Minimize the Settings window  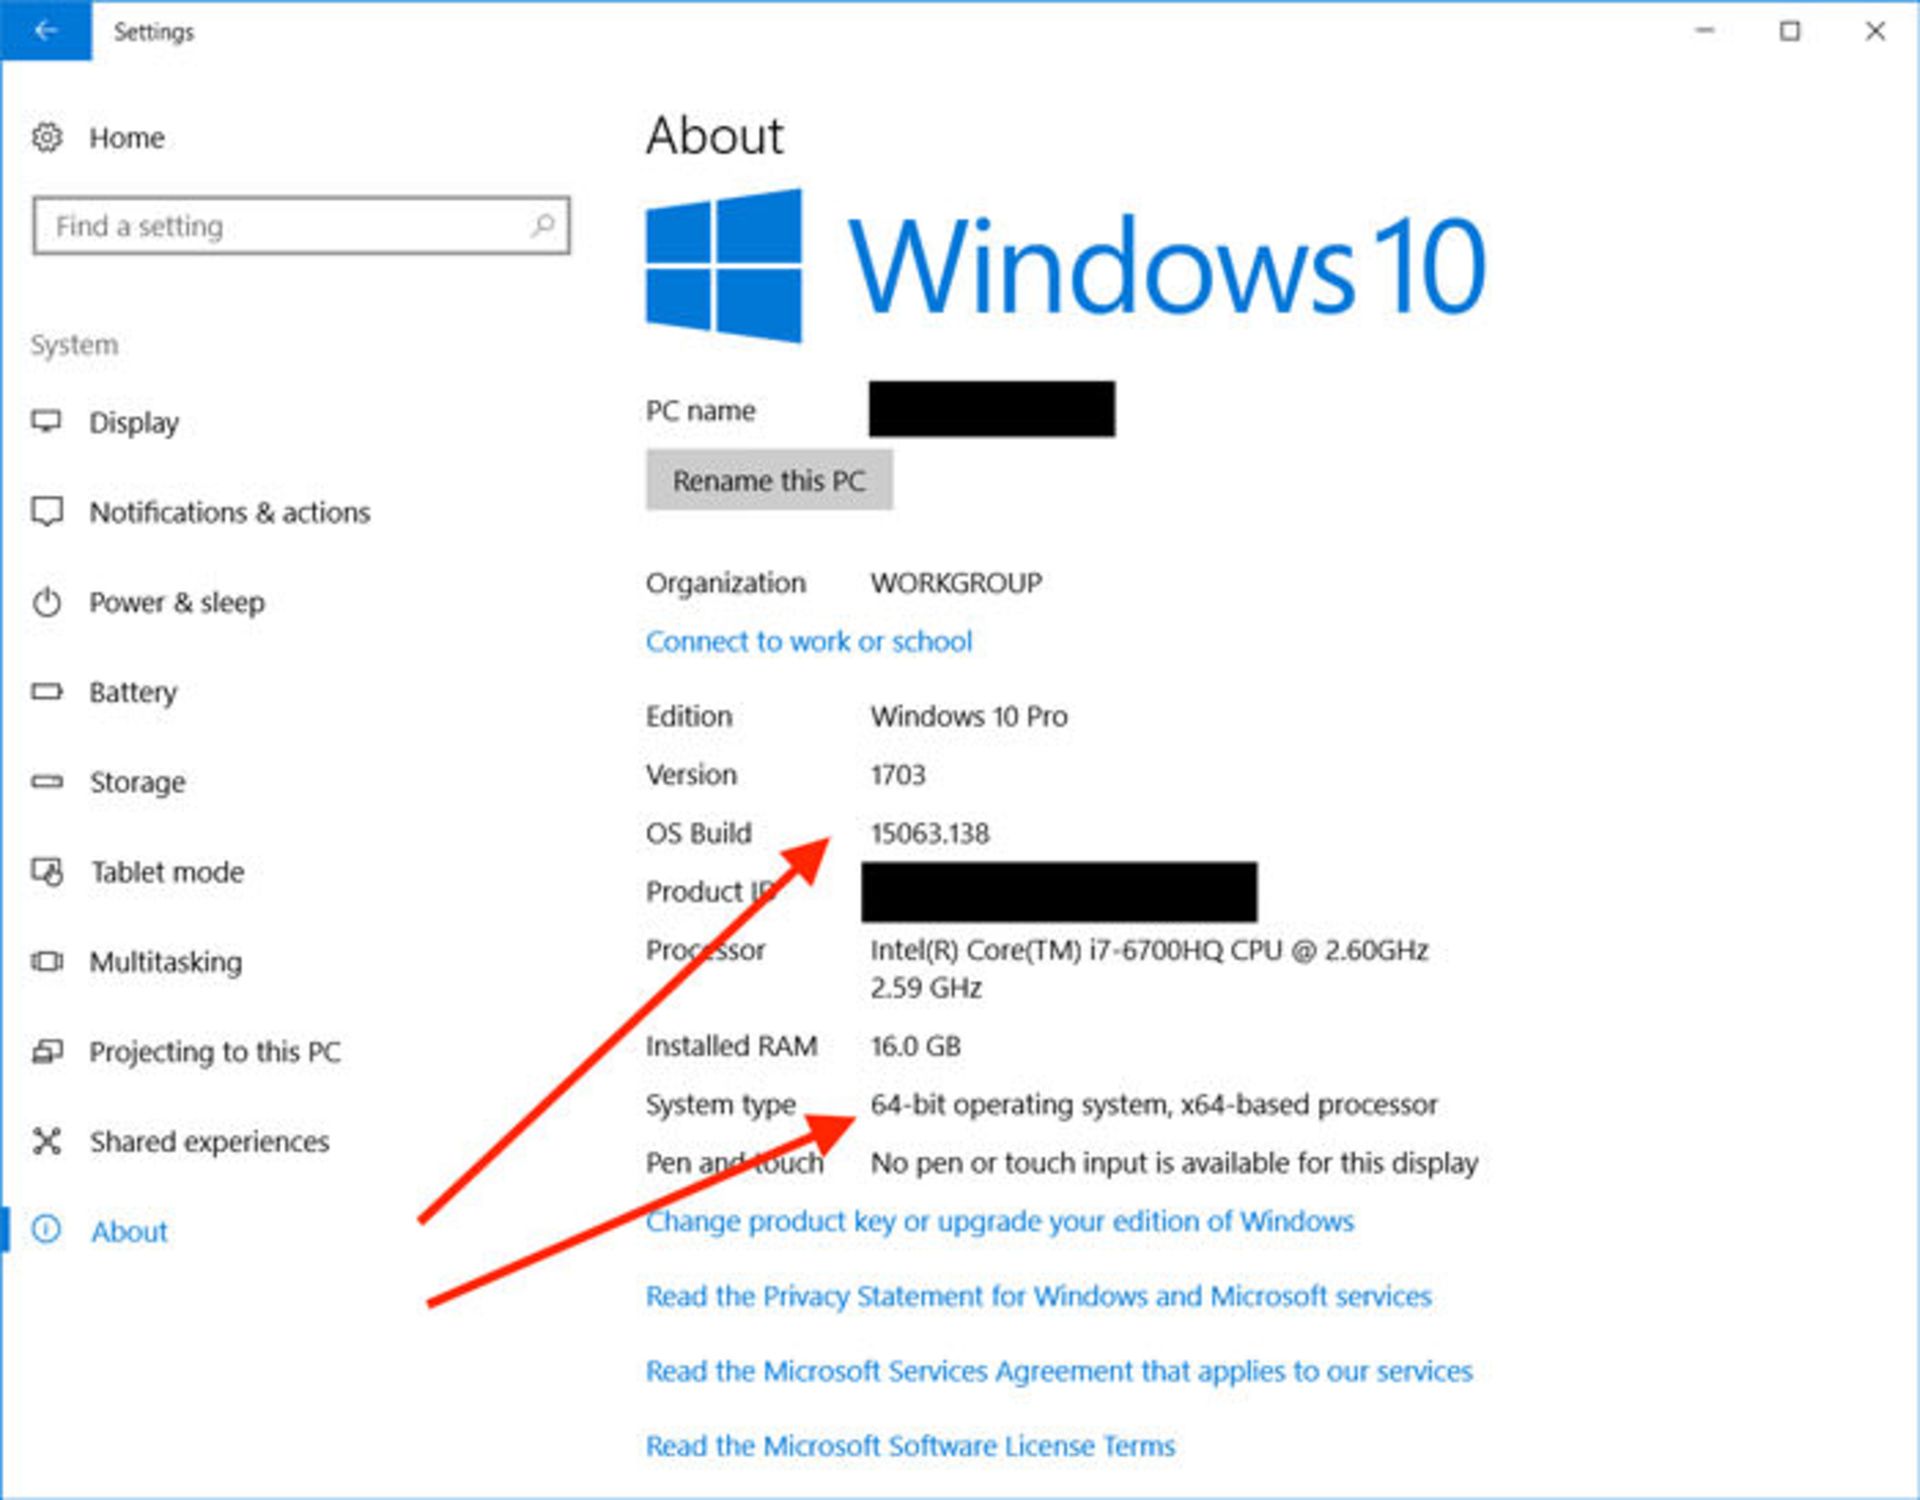coord(1705,31)
